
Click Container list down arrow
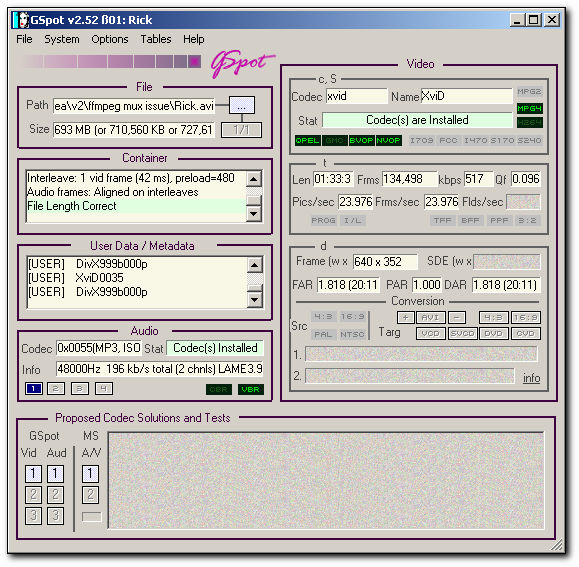pos(254,213)
